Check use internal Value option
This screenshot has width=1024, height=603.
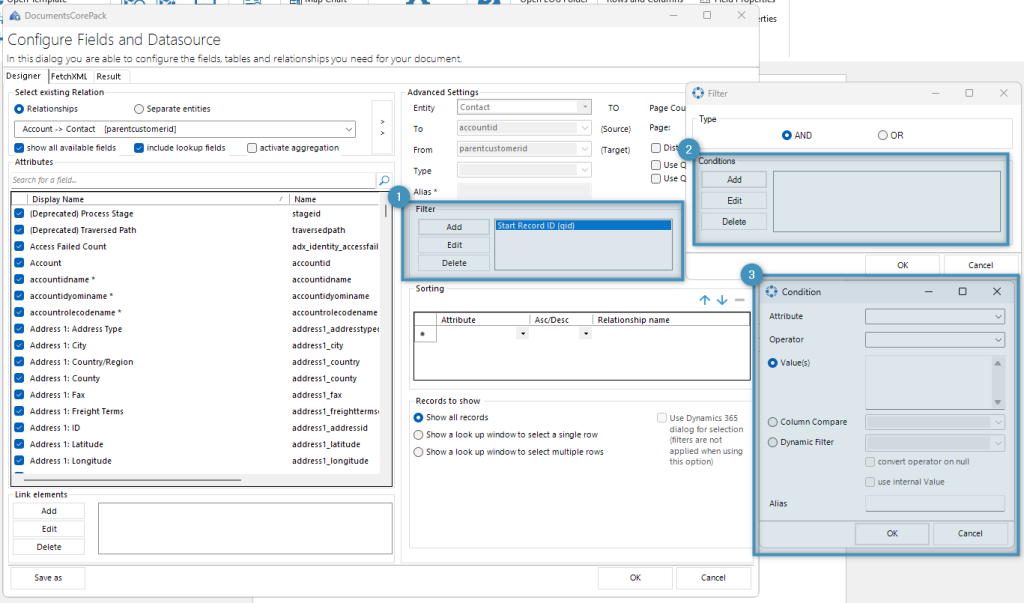coord(870,482)
